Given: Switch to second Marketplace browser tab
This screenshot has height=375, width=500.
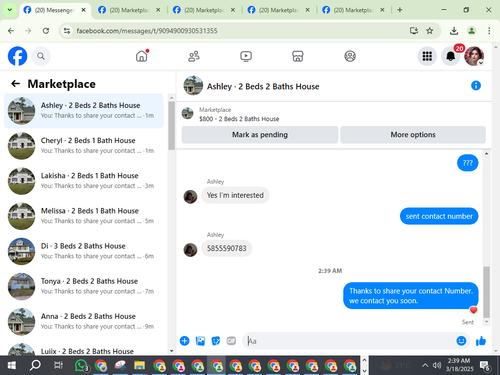Looking at the screenshot, I should coord(129,10).
